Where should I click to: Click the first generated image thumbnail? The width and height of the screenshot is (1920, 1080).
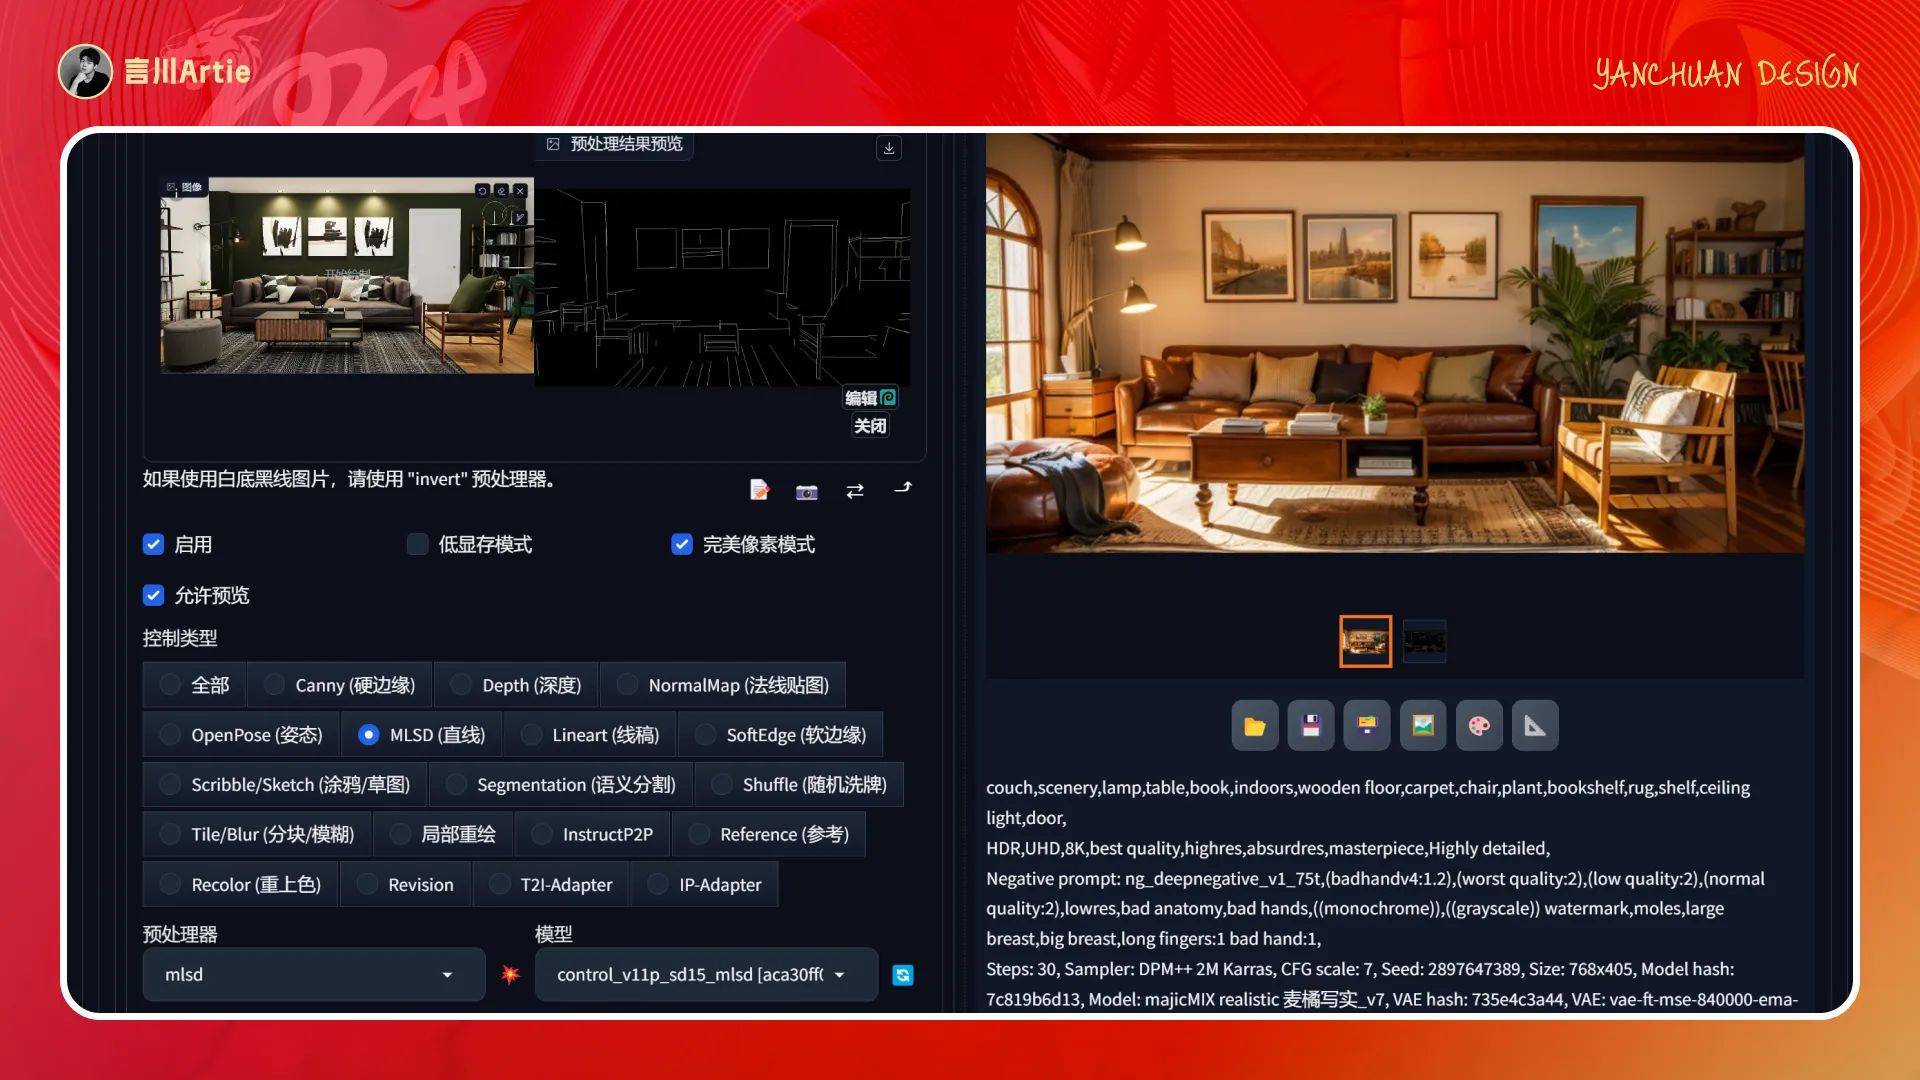(x=1365, y=641)
